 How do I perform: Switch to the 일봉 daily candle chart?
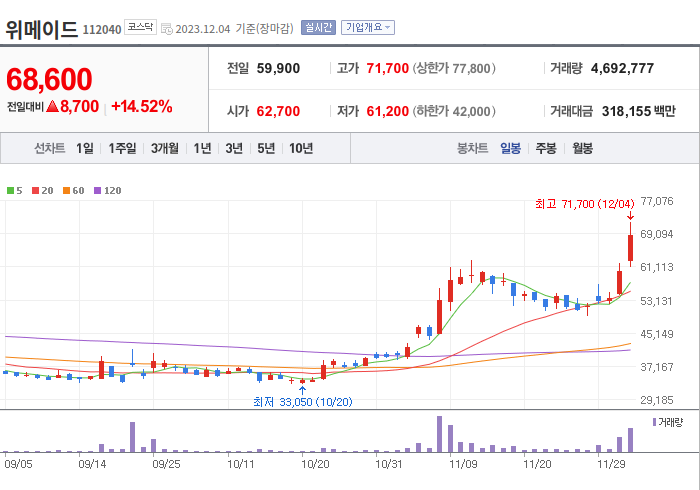(x=510, y=148)
